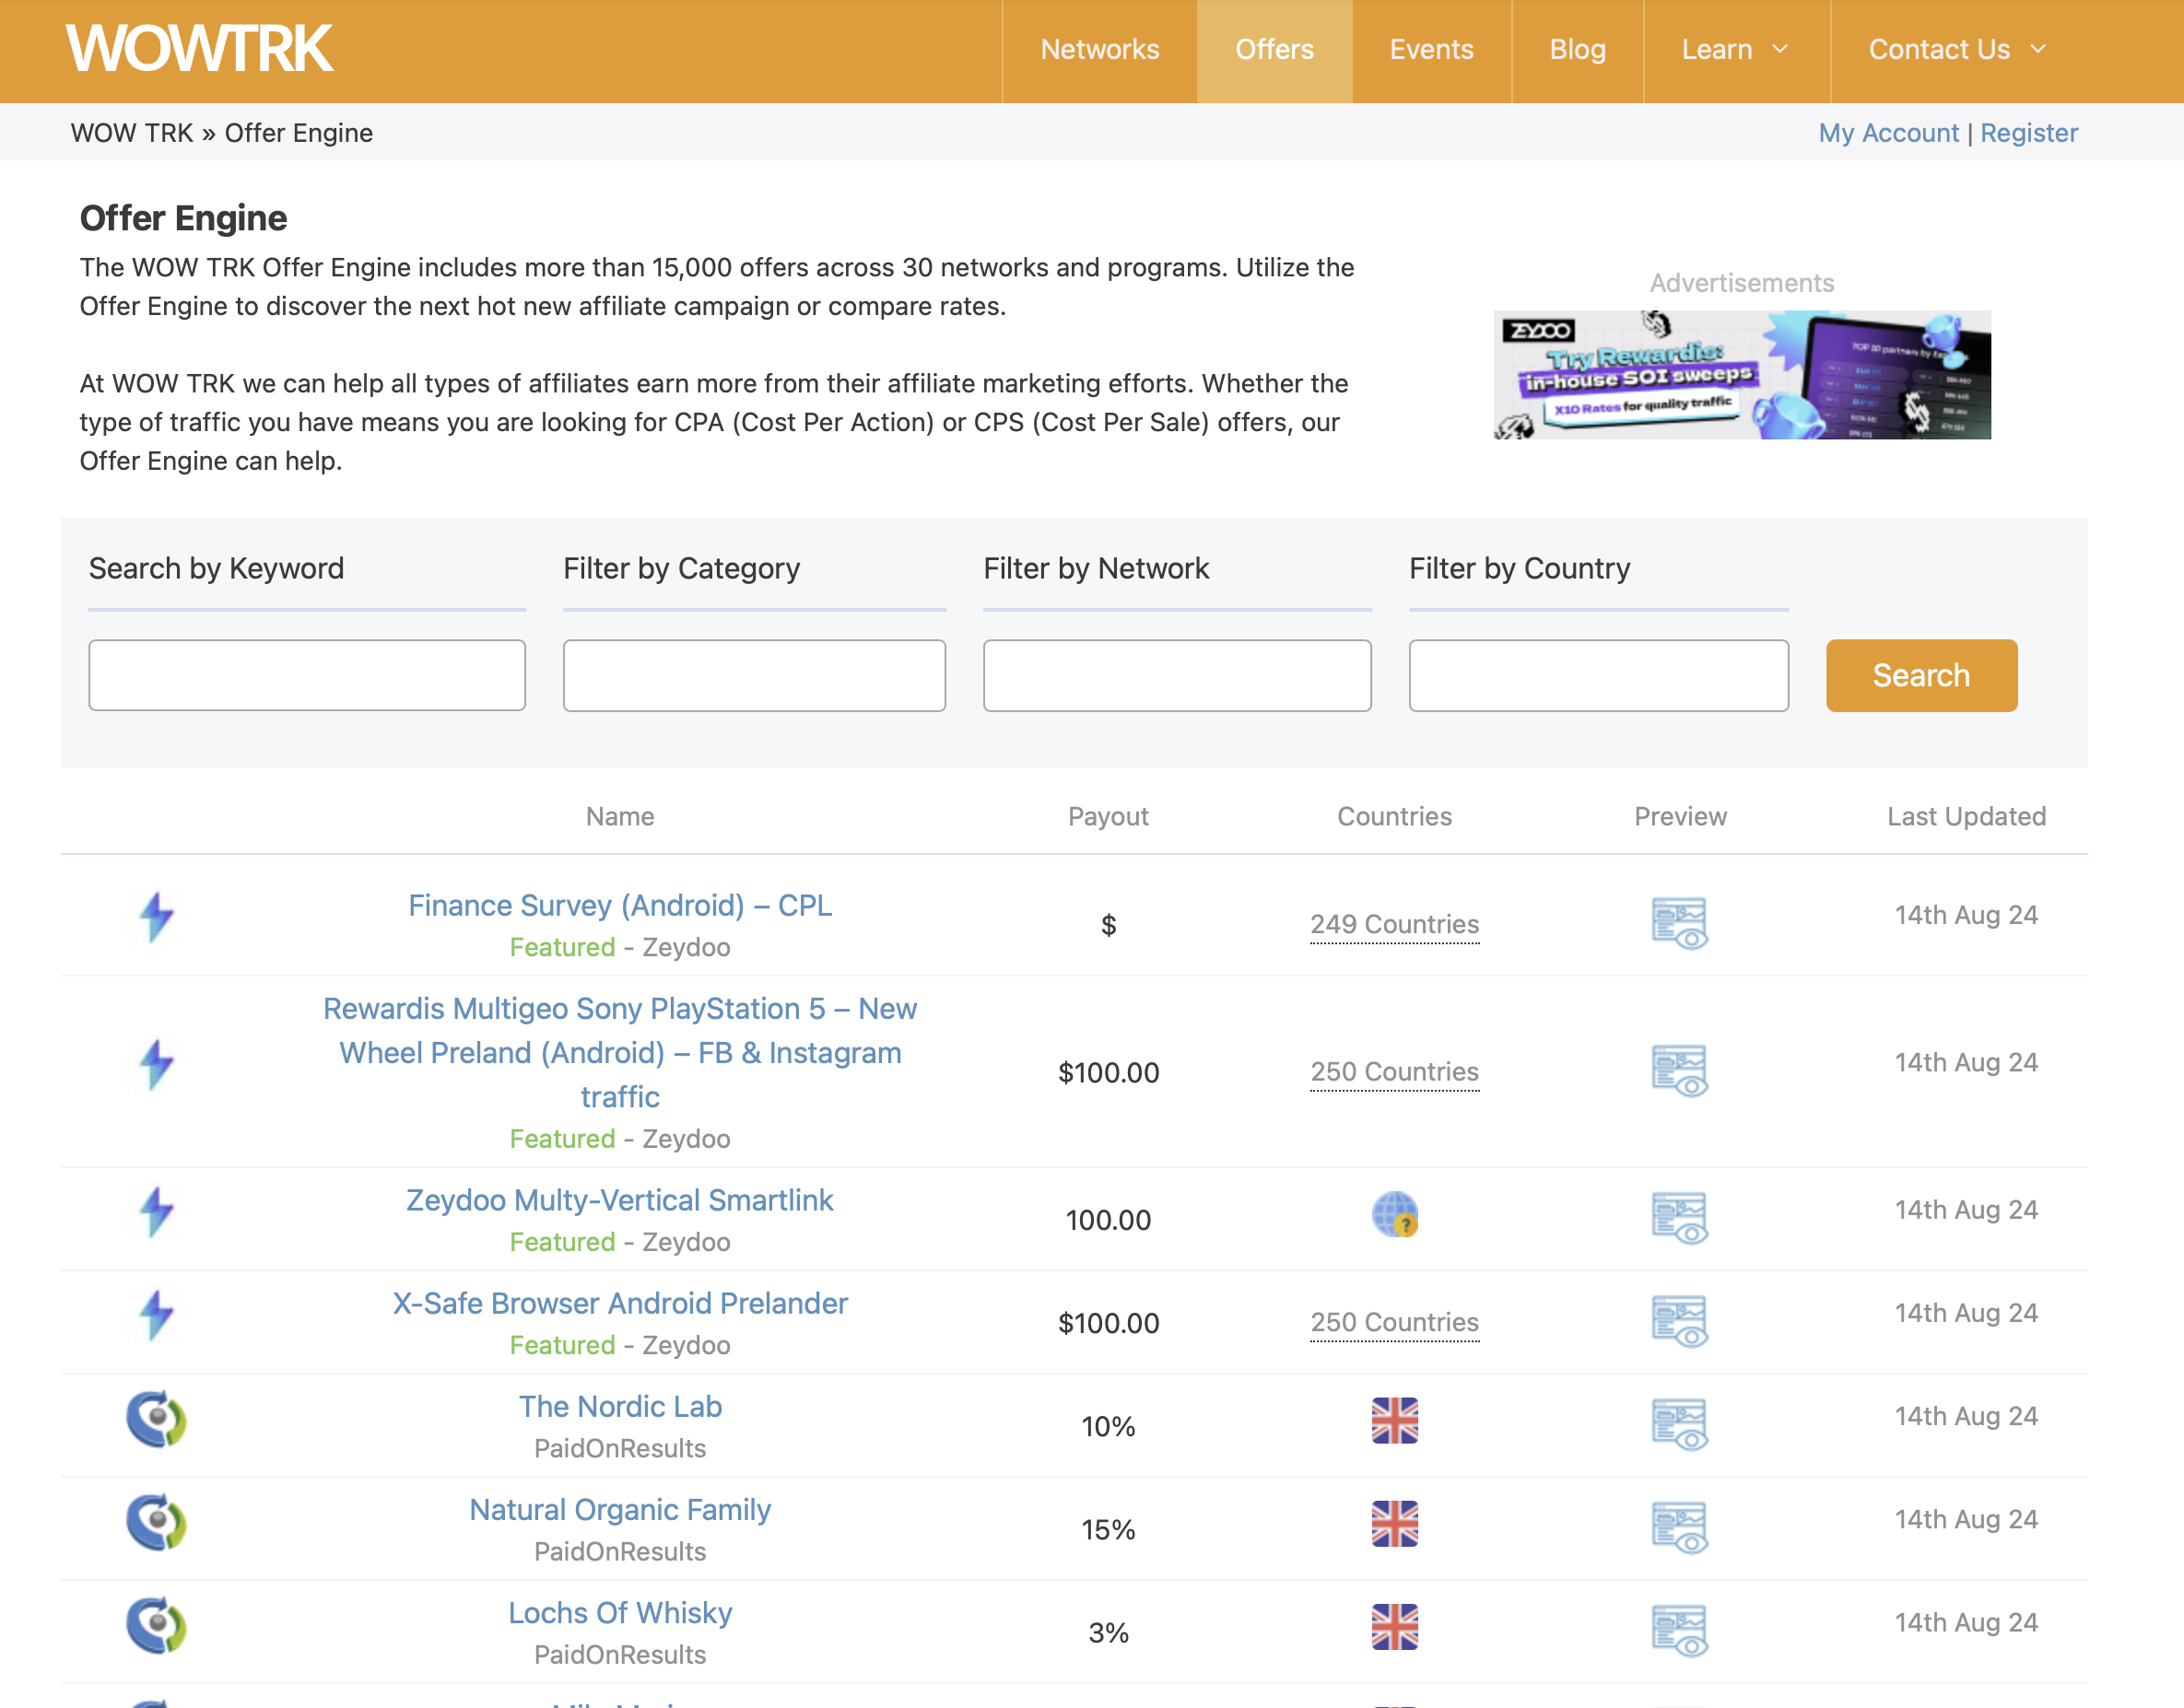
Task: Click the Zeydoo lightning icon beside Finance Survey
Action: 156,919
